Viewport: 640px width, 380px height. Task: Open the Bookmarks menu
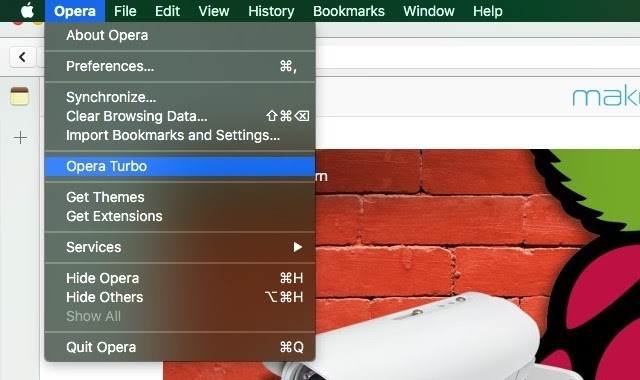349,11
